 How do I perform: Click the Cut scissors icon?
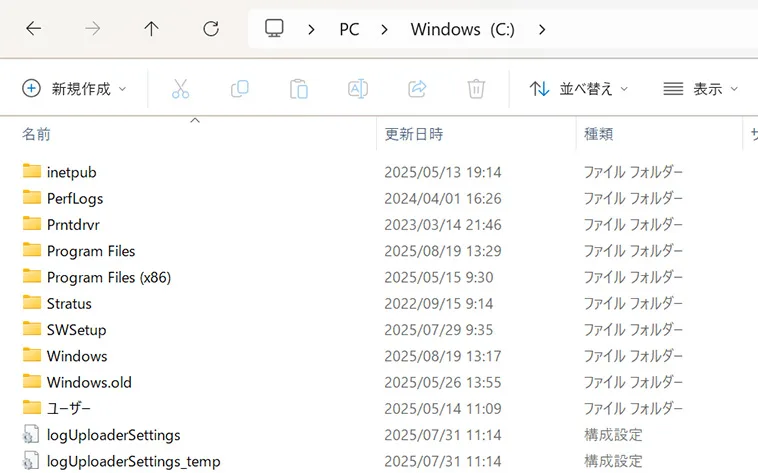180,89
